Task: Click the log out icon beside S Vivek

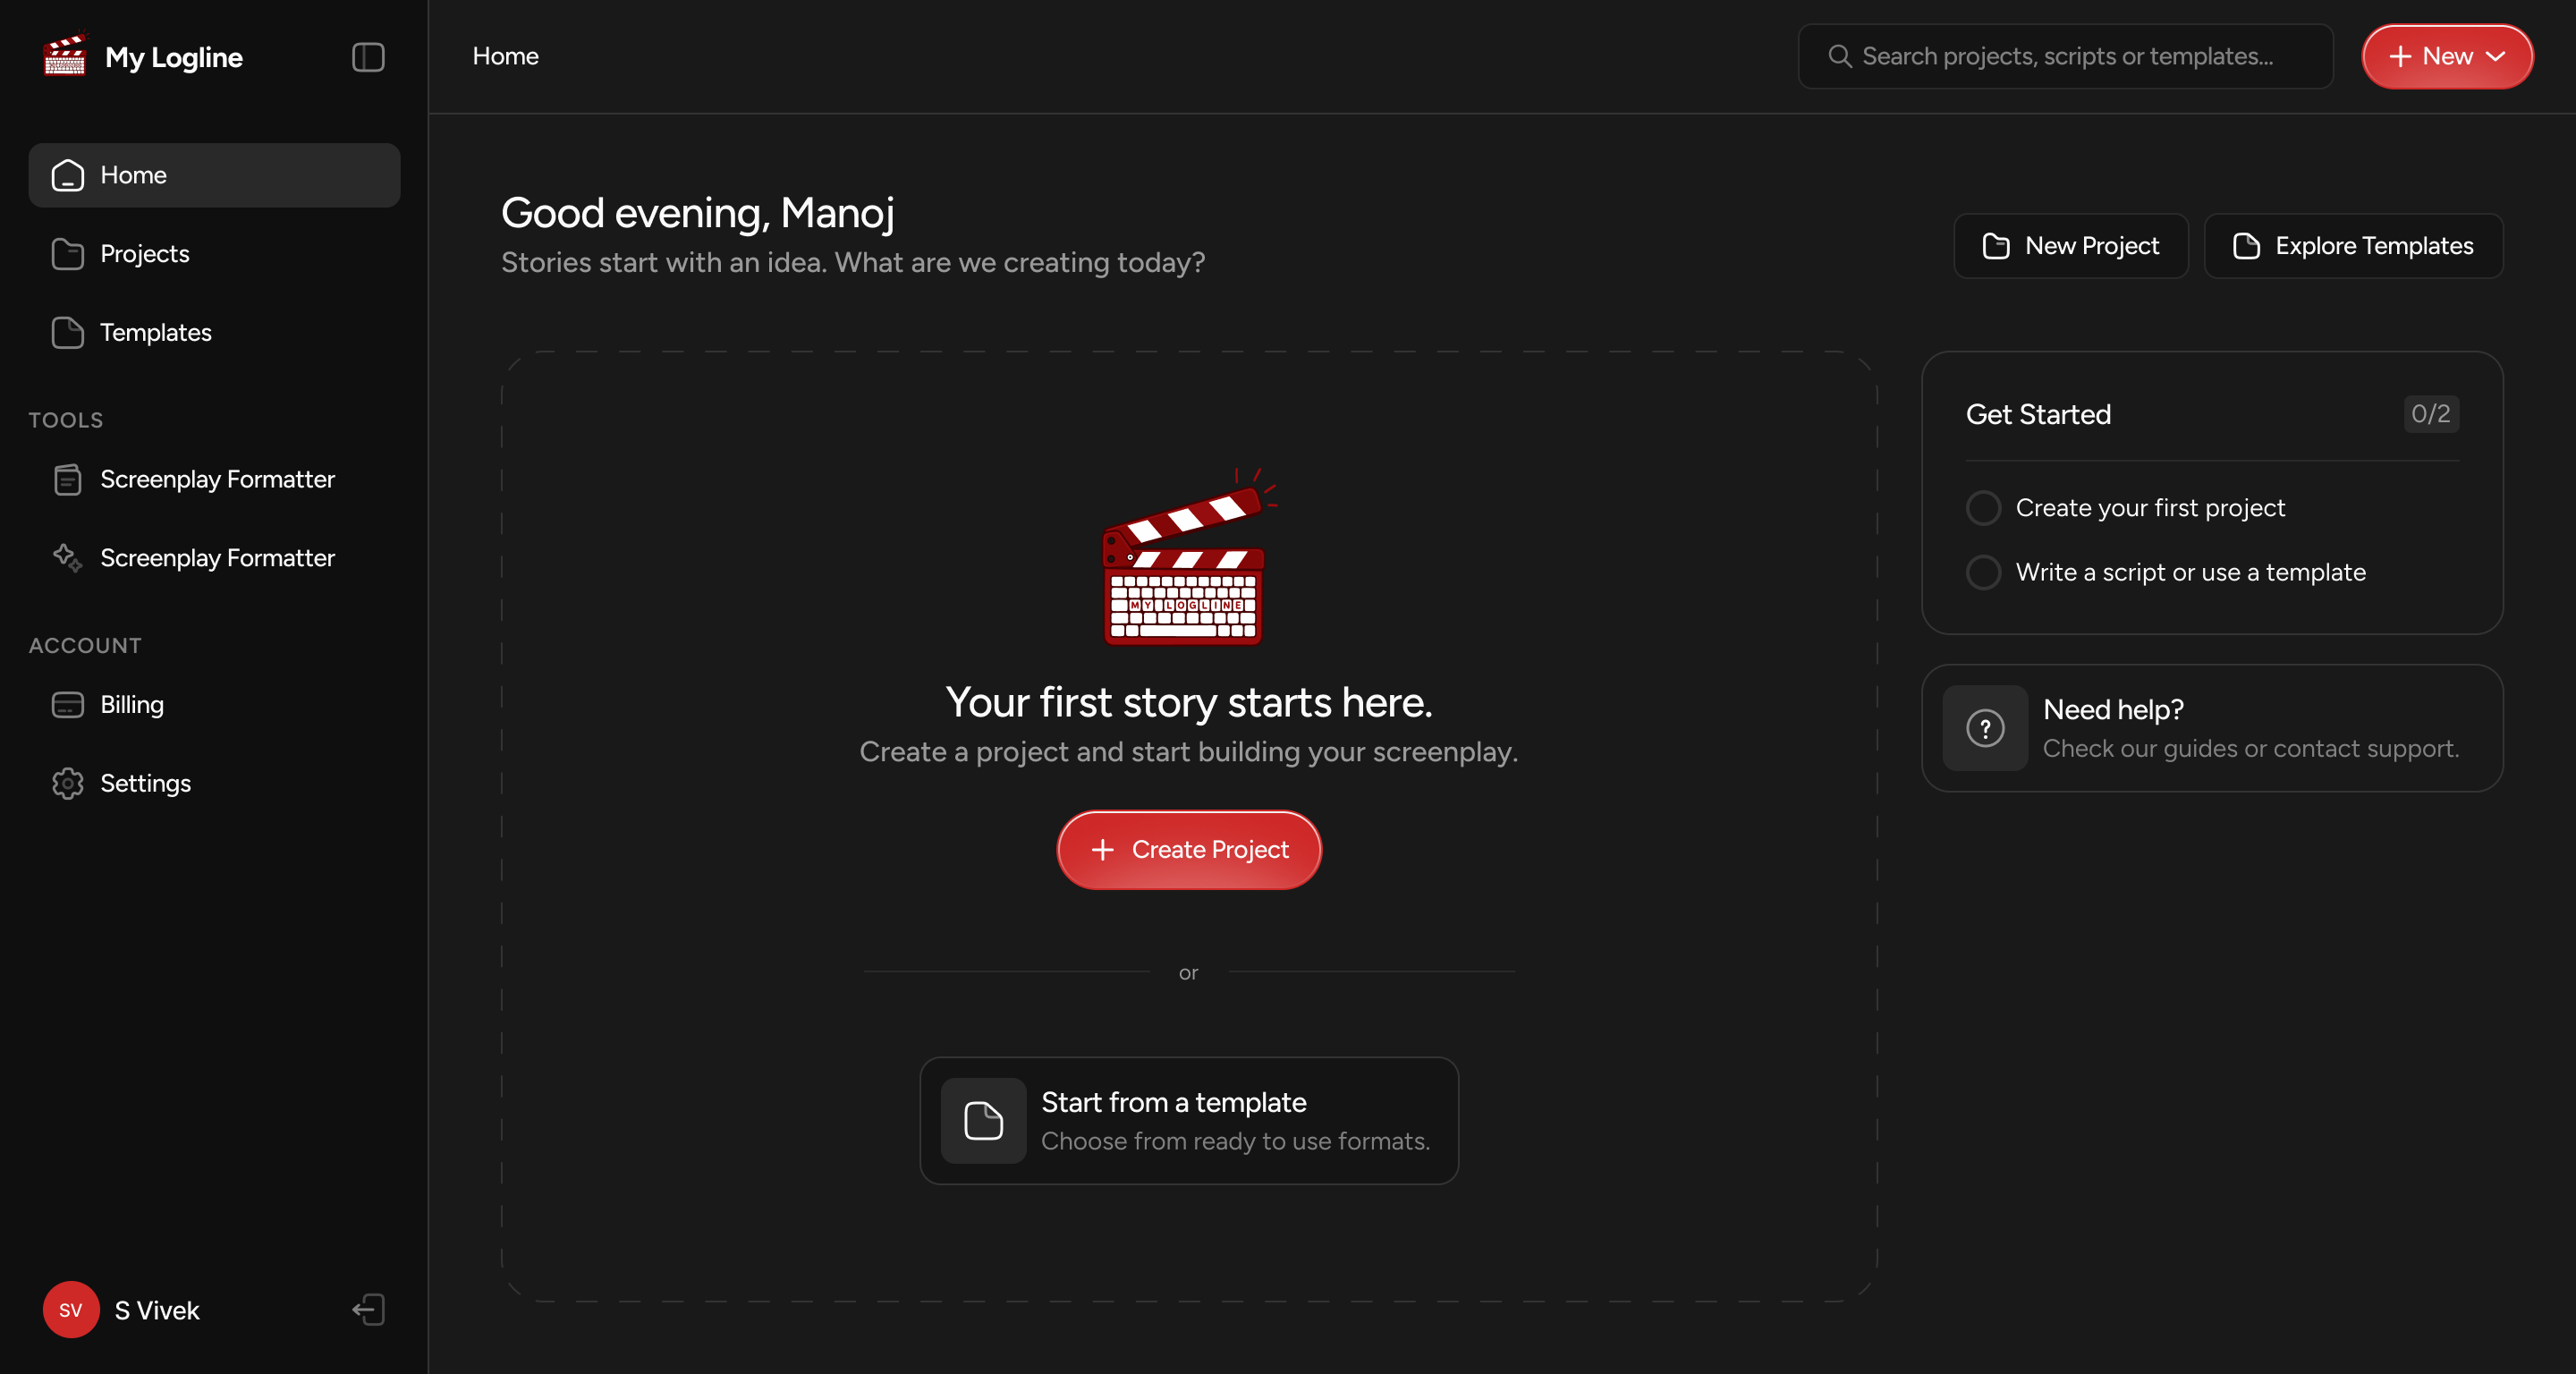Action: pos(368,1309)
